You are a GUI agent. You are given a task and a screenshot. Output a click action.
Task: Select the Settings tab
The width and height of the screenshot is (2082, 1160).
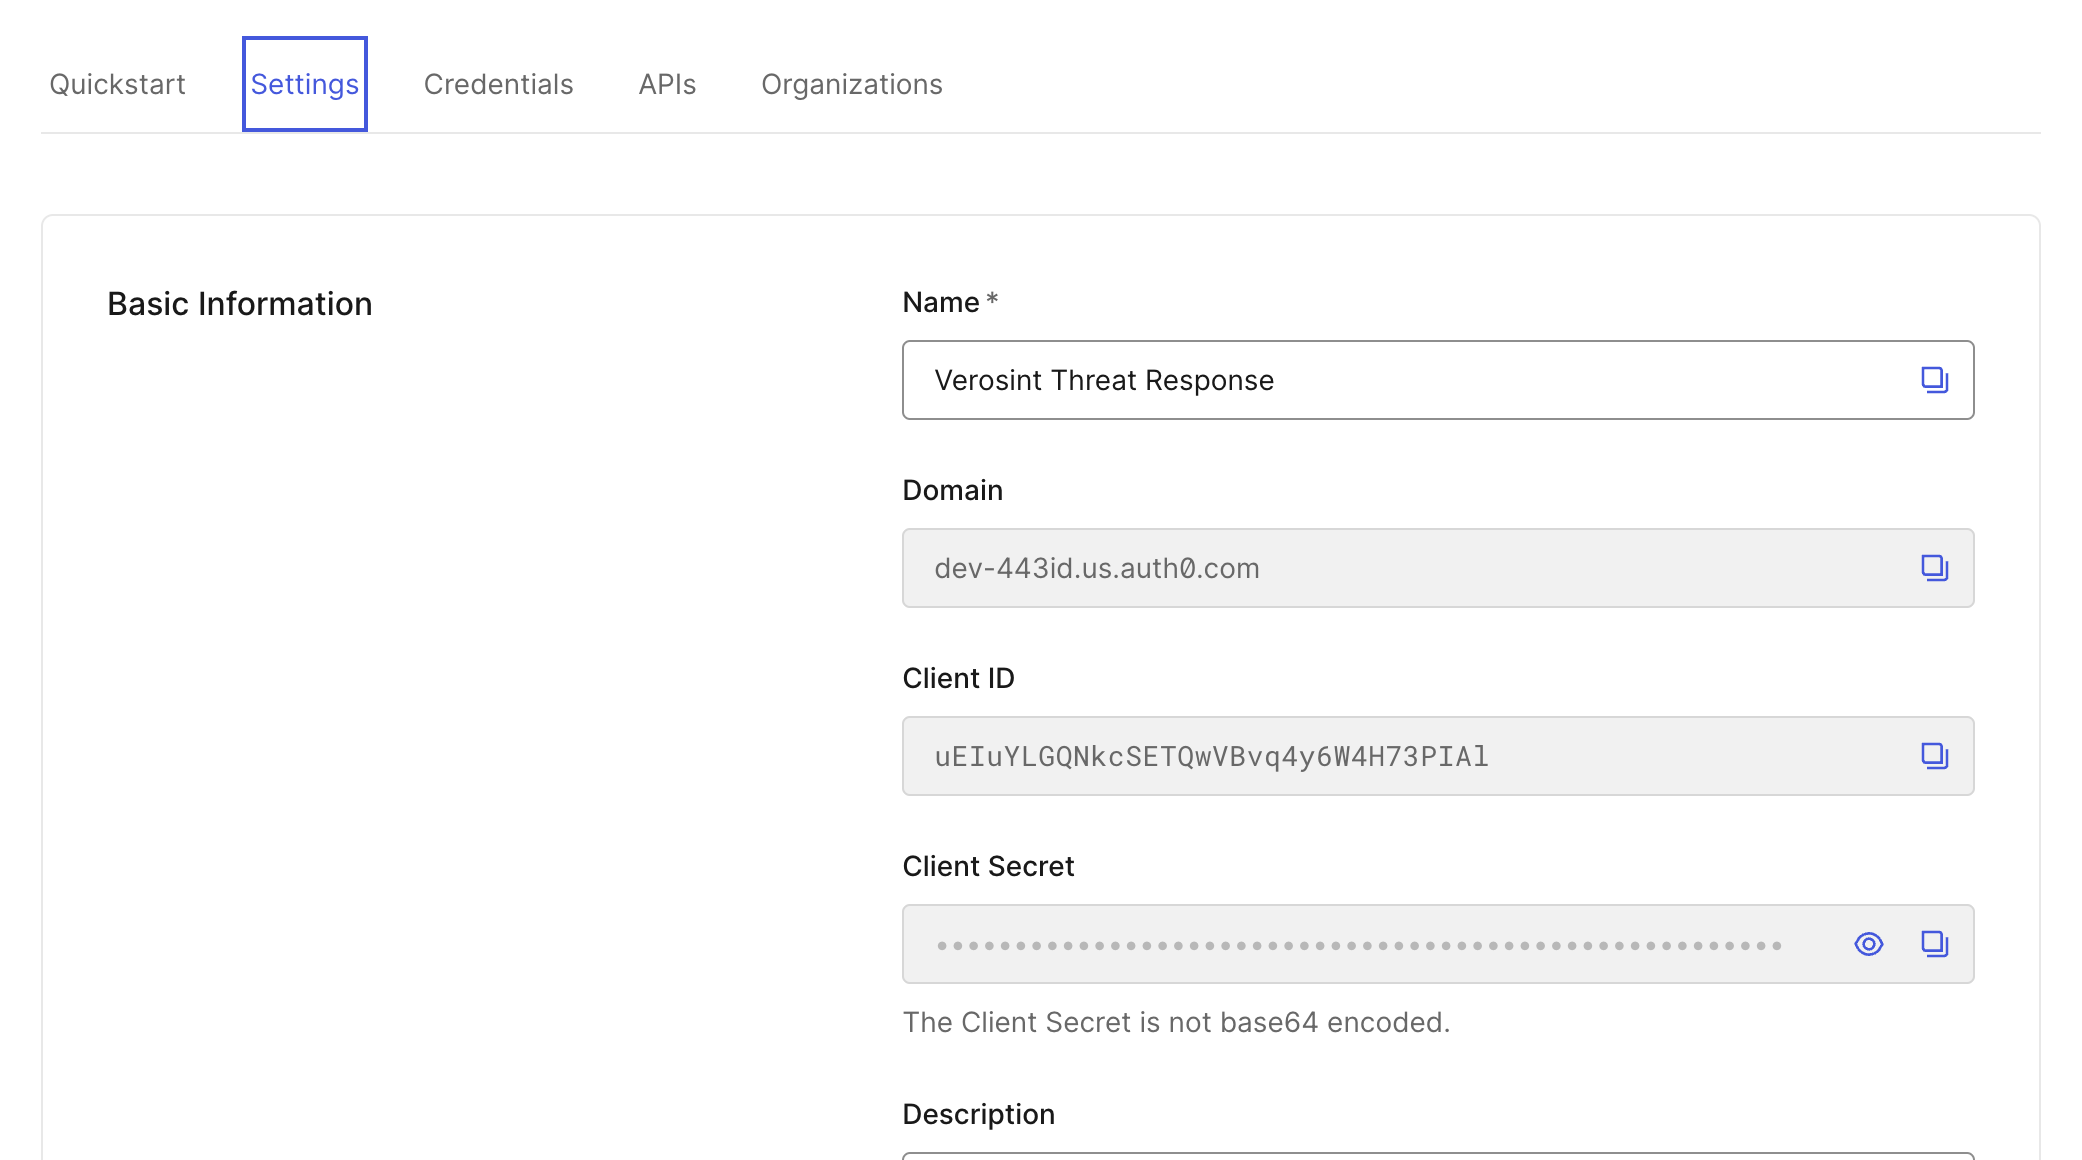tap(304, 84)
